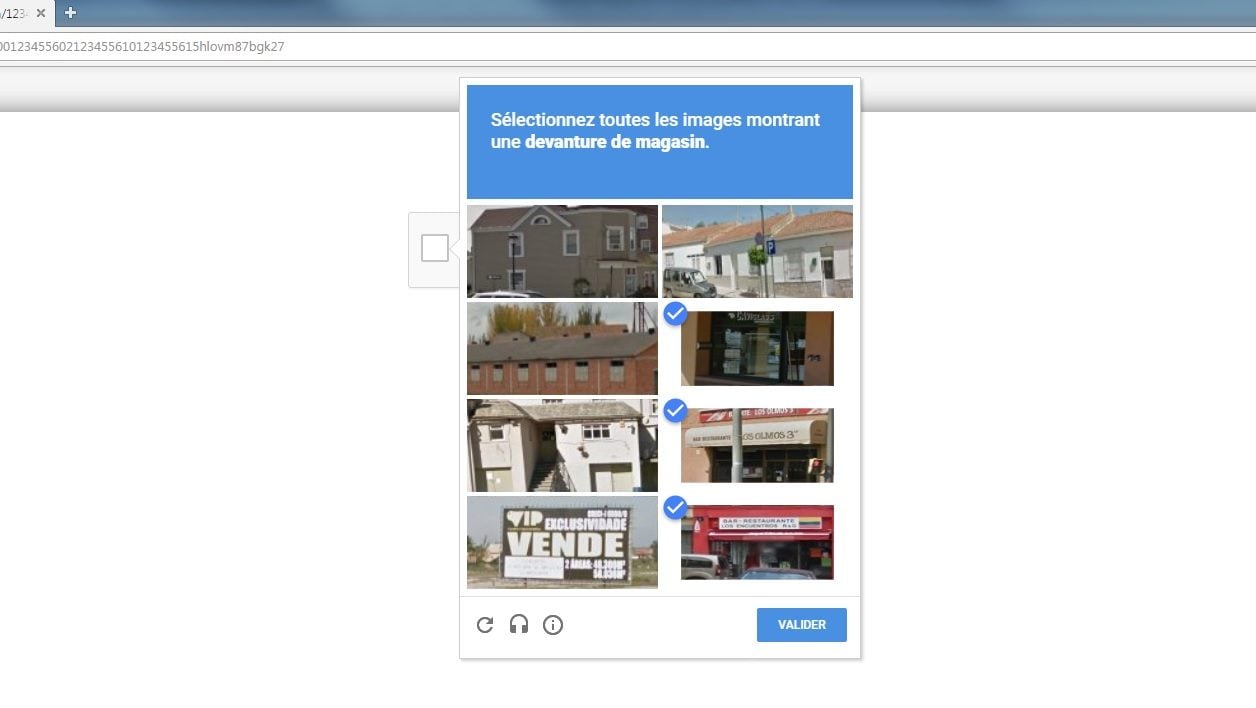Open a new browser tab with plus icon
Viewport: 1256px width, 708px height.
70,13
